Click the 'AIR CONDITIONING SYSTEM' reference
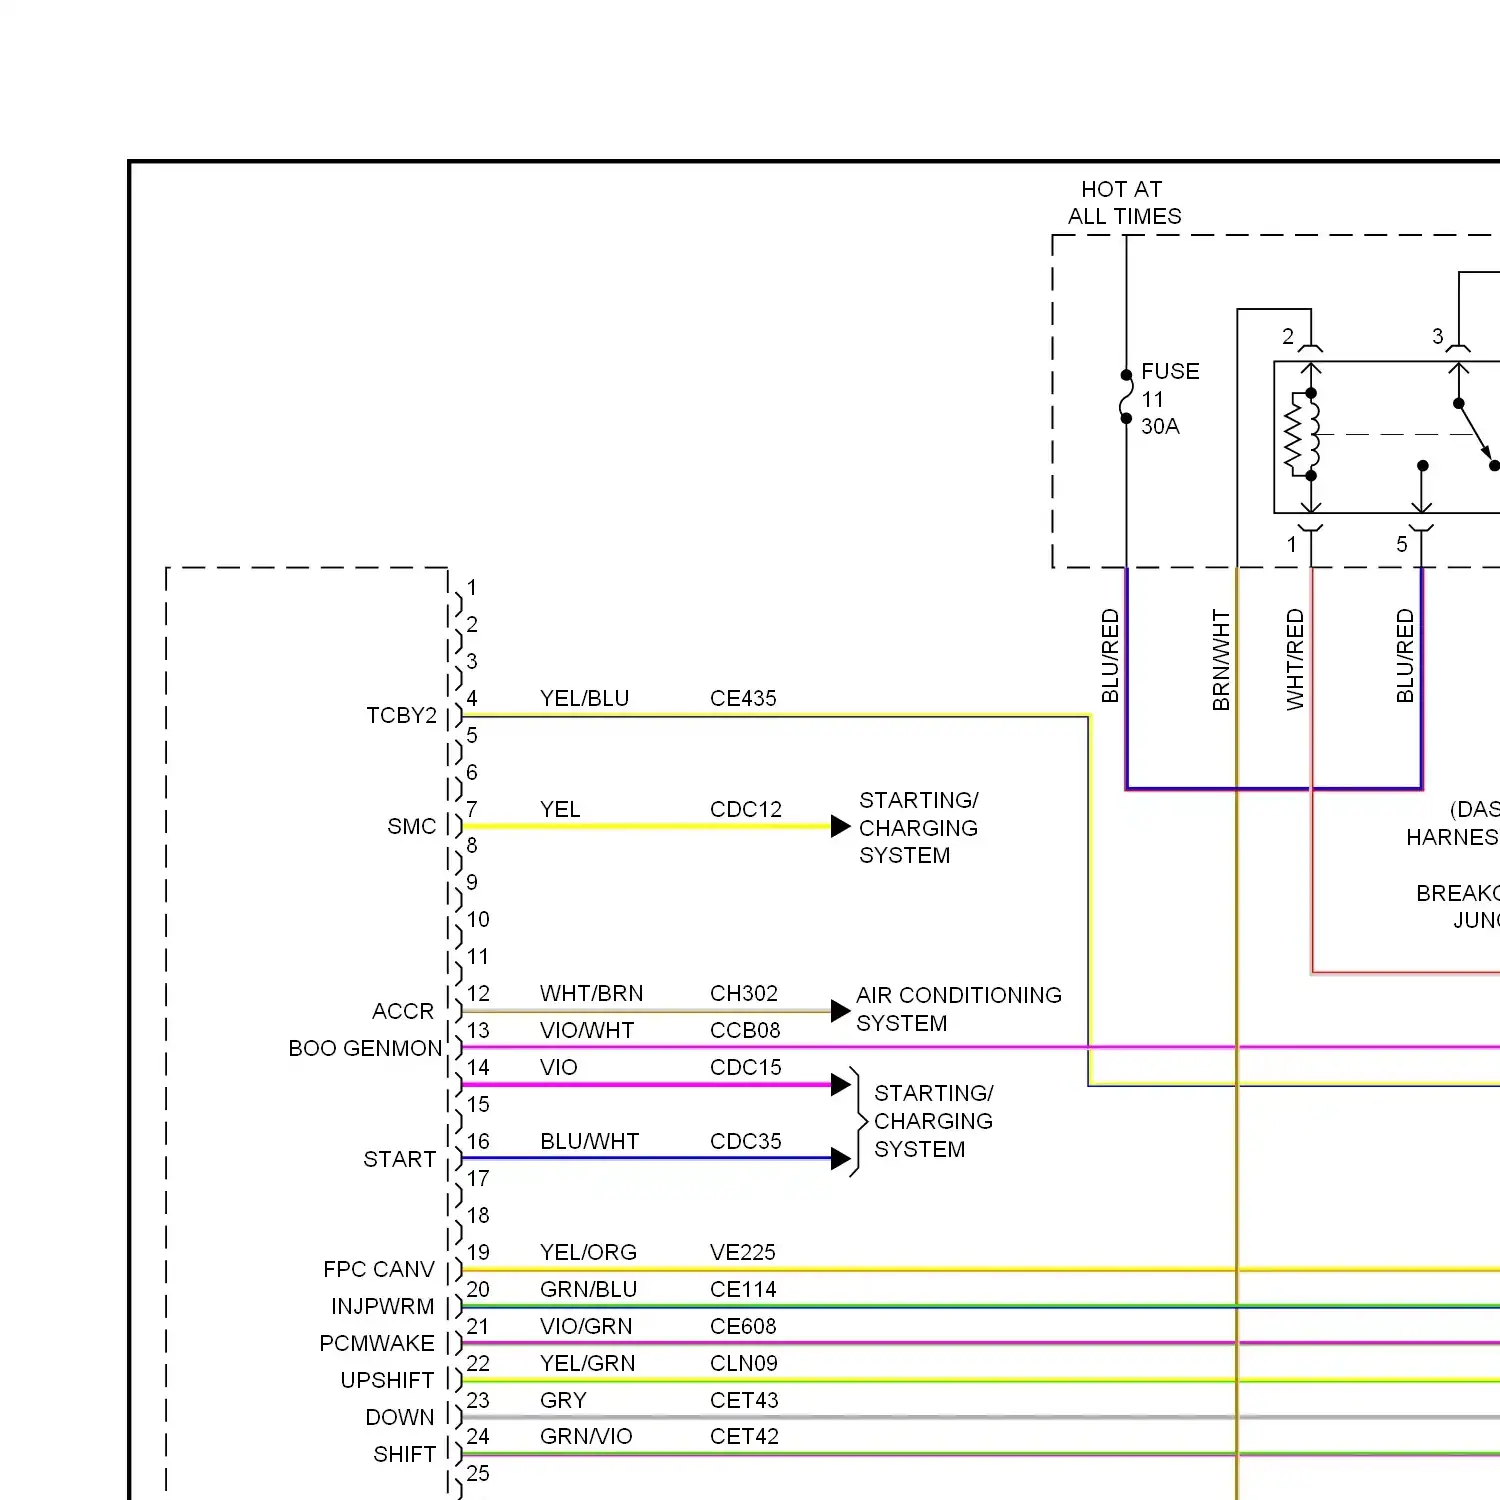The width and height of the screenshot is (1500, 1500). (x=959, y=1010)
